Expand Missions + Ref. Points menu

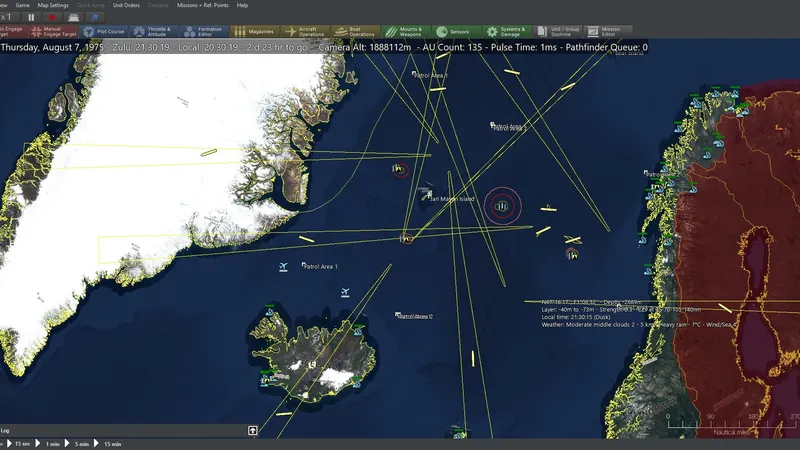[x=202, y=5]
